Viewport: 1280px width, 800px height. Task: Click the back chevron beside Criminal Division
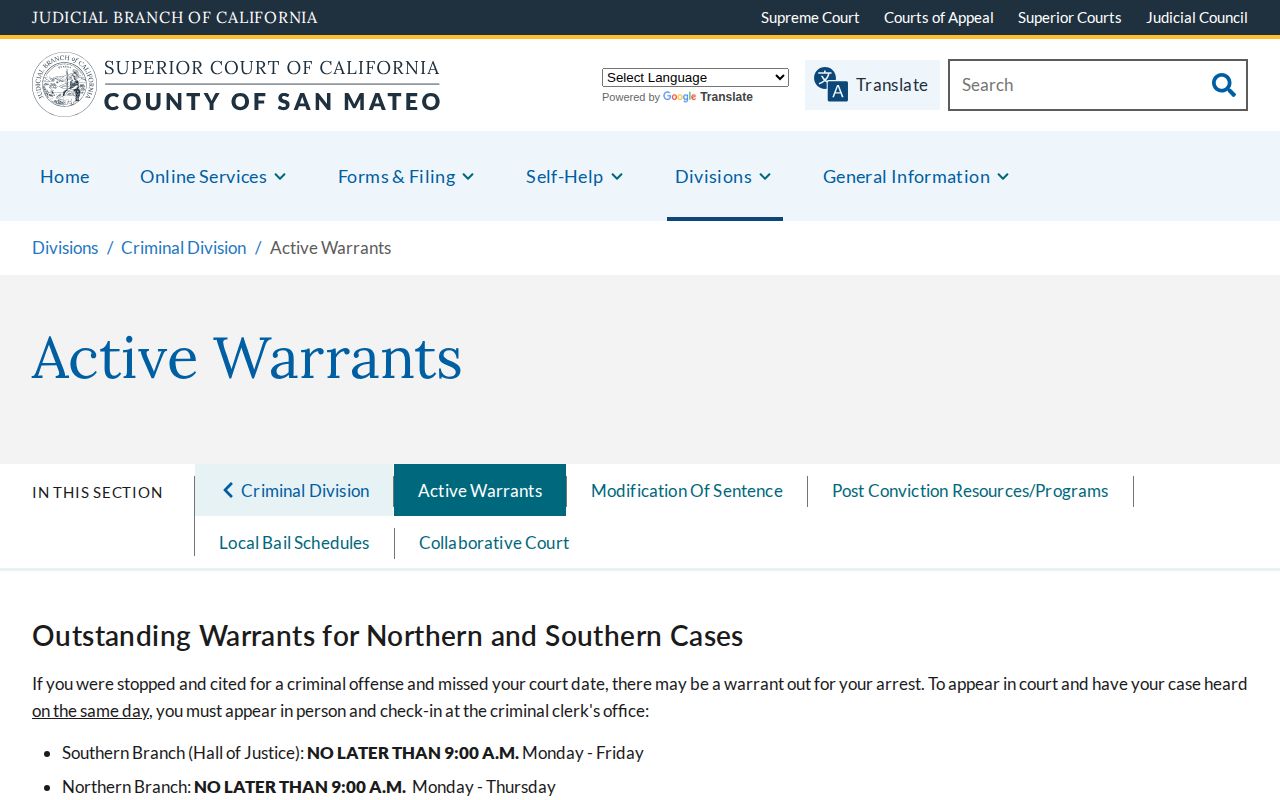click(x=228, y=490)
